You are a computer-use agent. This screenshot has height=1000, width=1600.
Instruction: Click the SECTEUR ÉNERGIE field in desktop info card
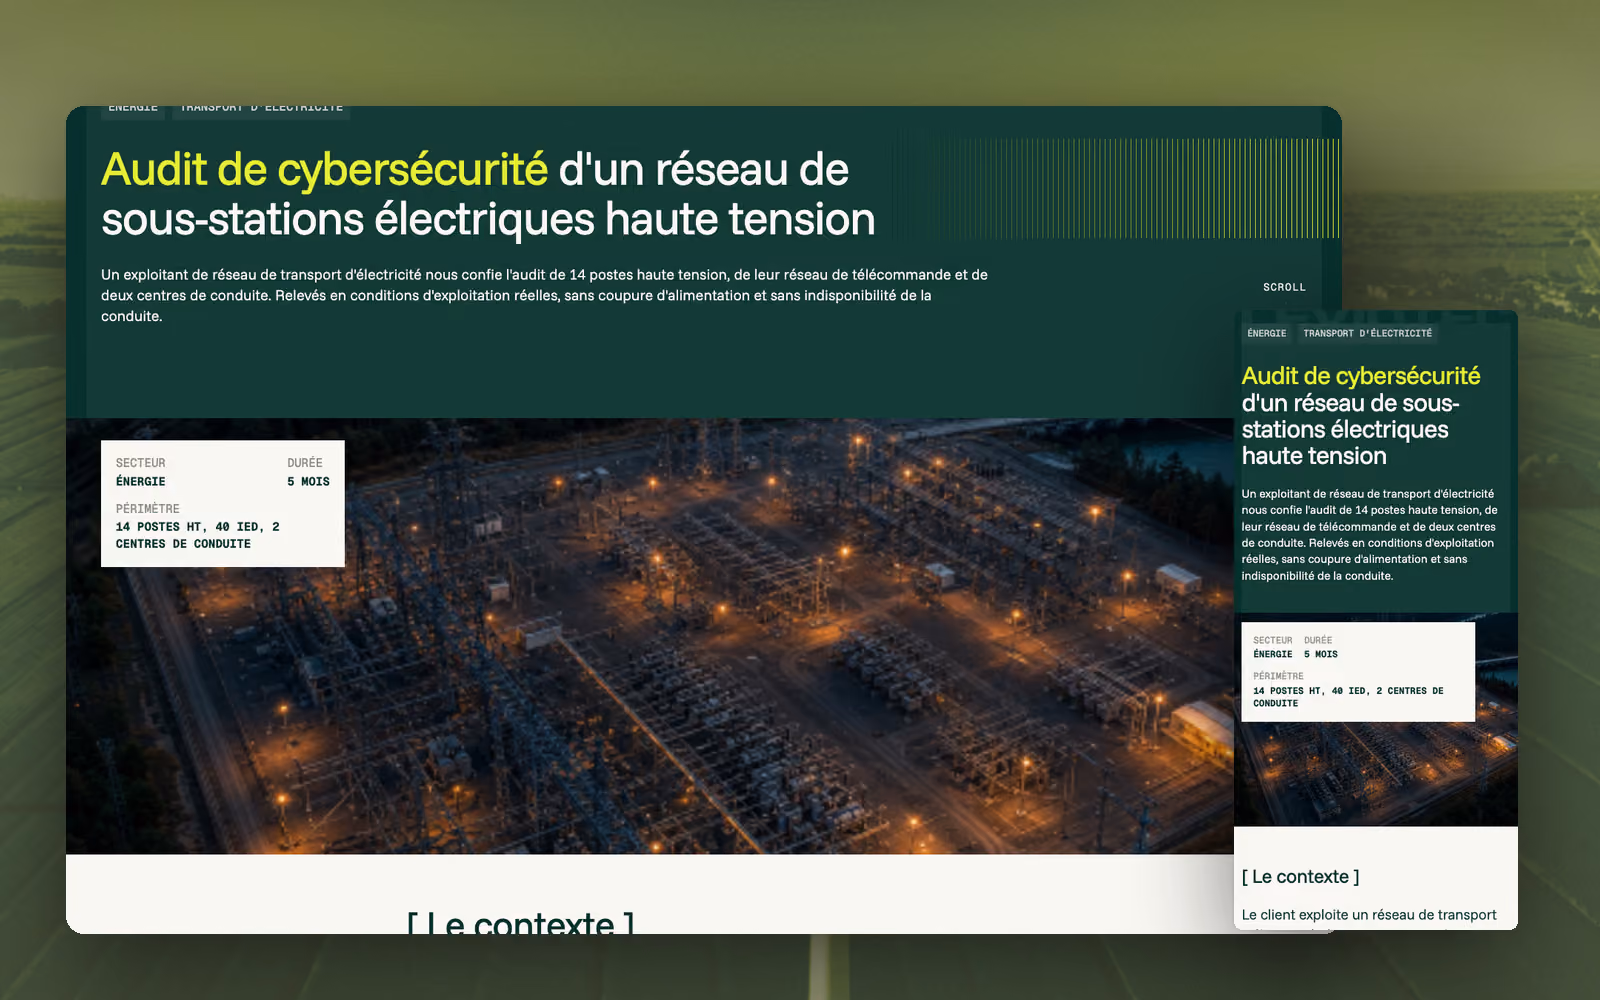pos(141,472)
